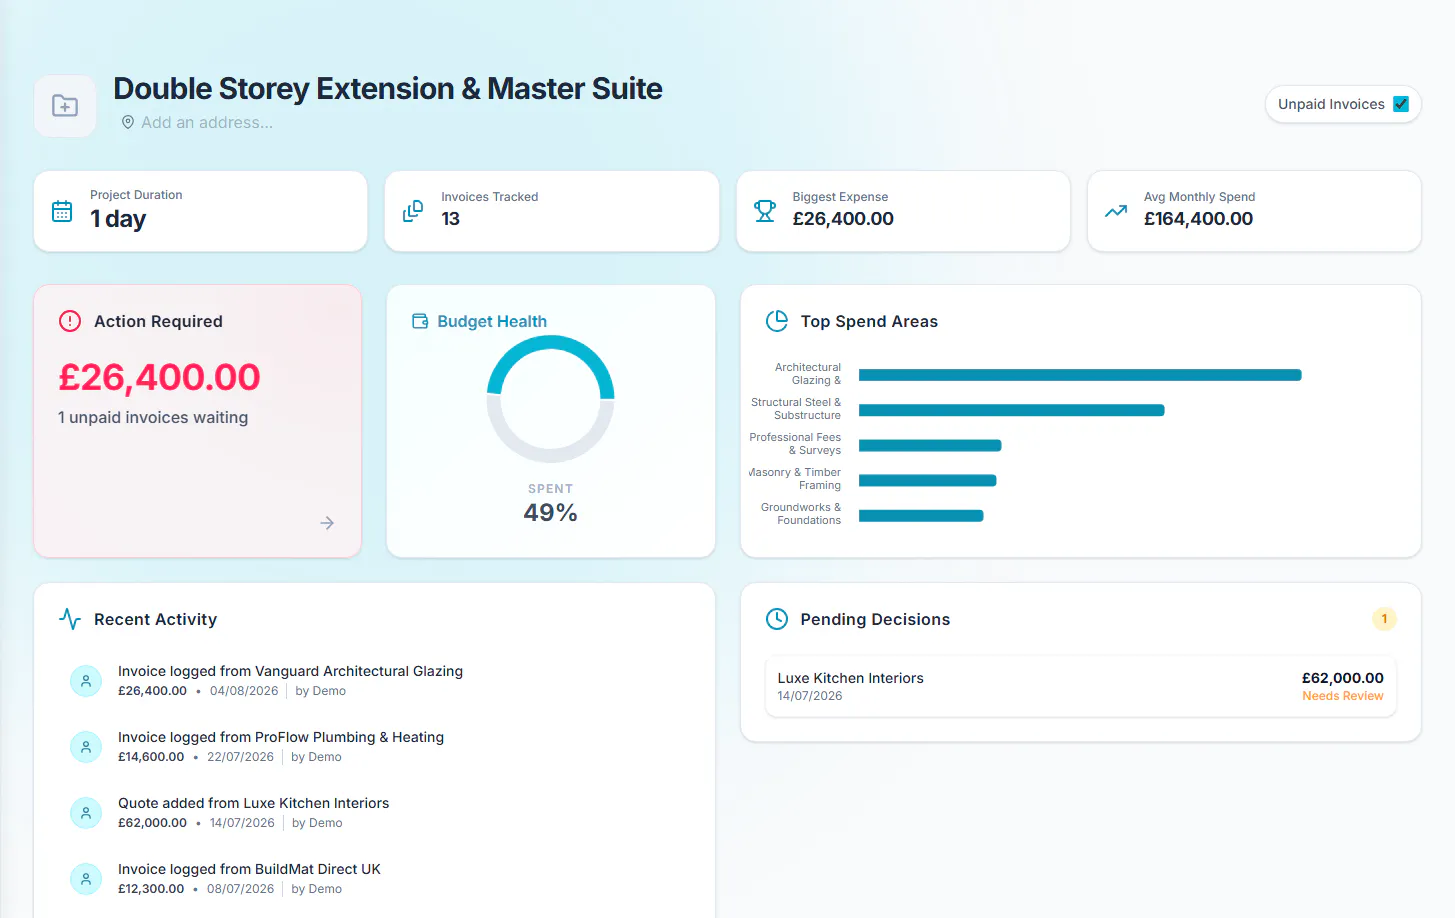Open unpaid invoices via the arrow icon
The image size is (1455, 918).
coord(327,523)
